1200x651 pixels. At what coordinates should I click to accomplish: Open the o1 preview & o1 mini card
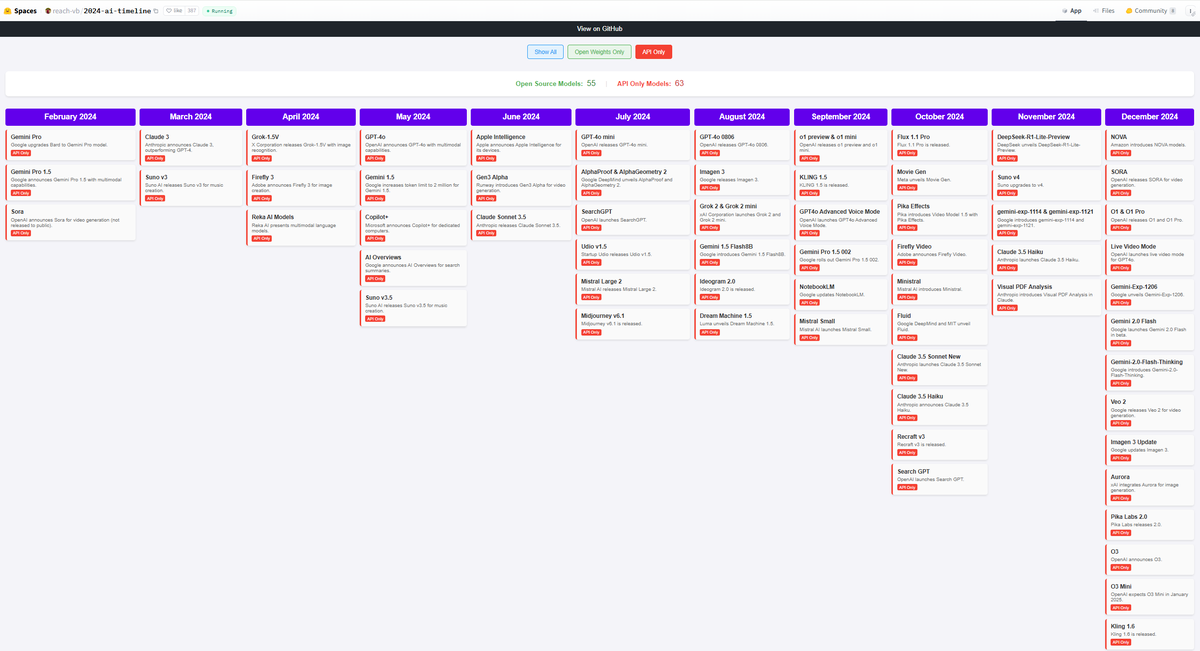[x=841, y=147]
